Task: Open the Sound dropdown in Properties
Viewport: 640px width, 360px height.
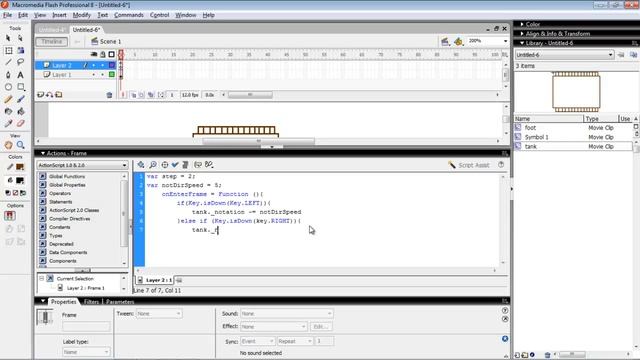Action: (287, 313)
